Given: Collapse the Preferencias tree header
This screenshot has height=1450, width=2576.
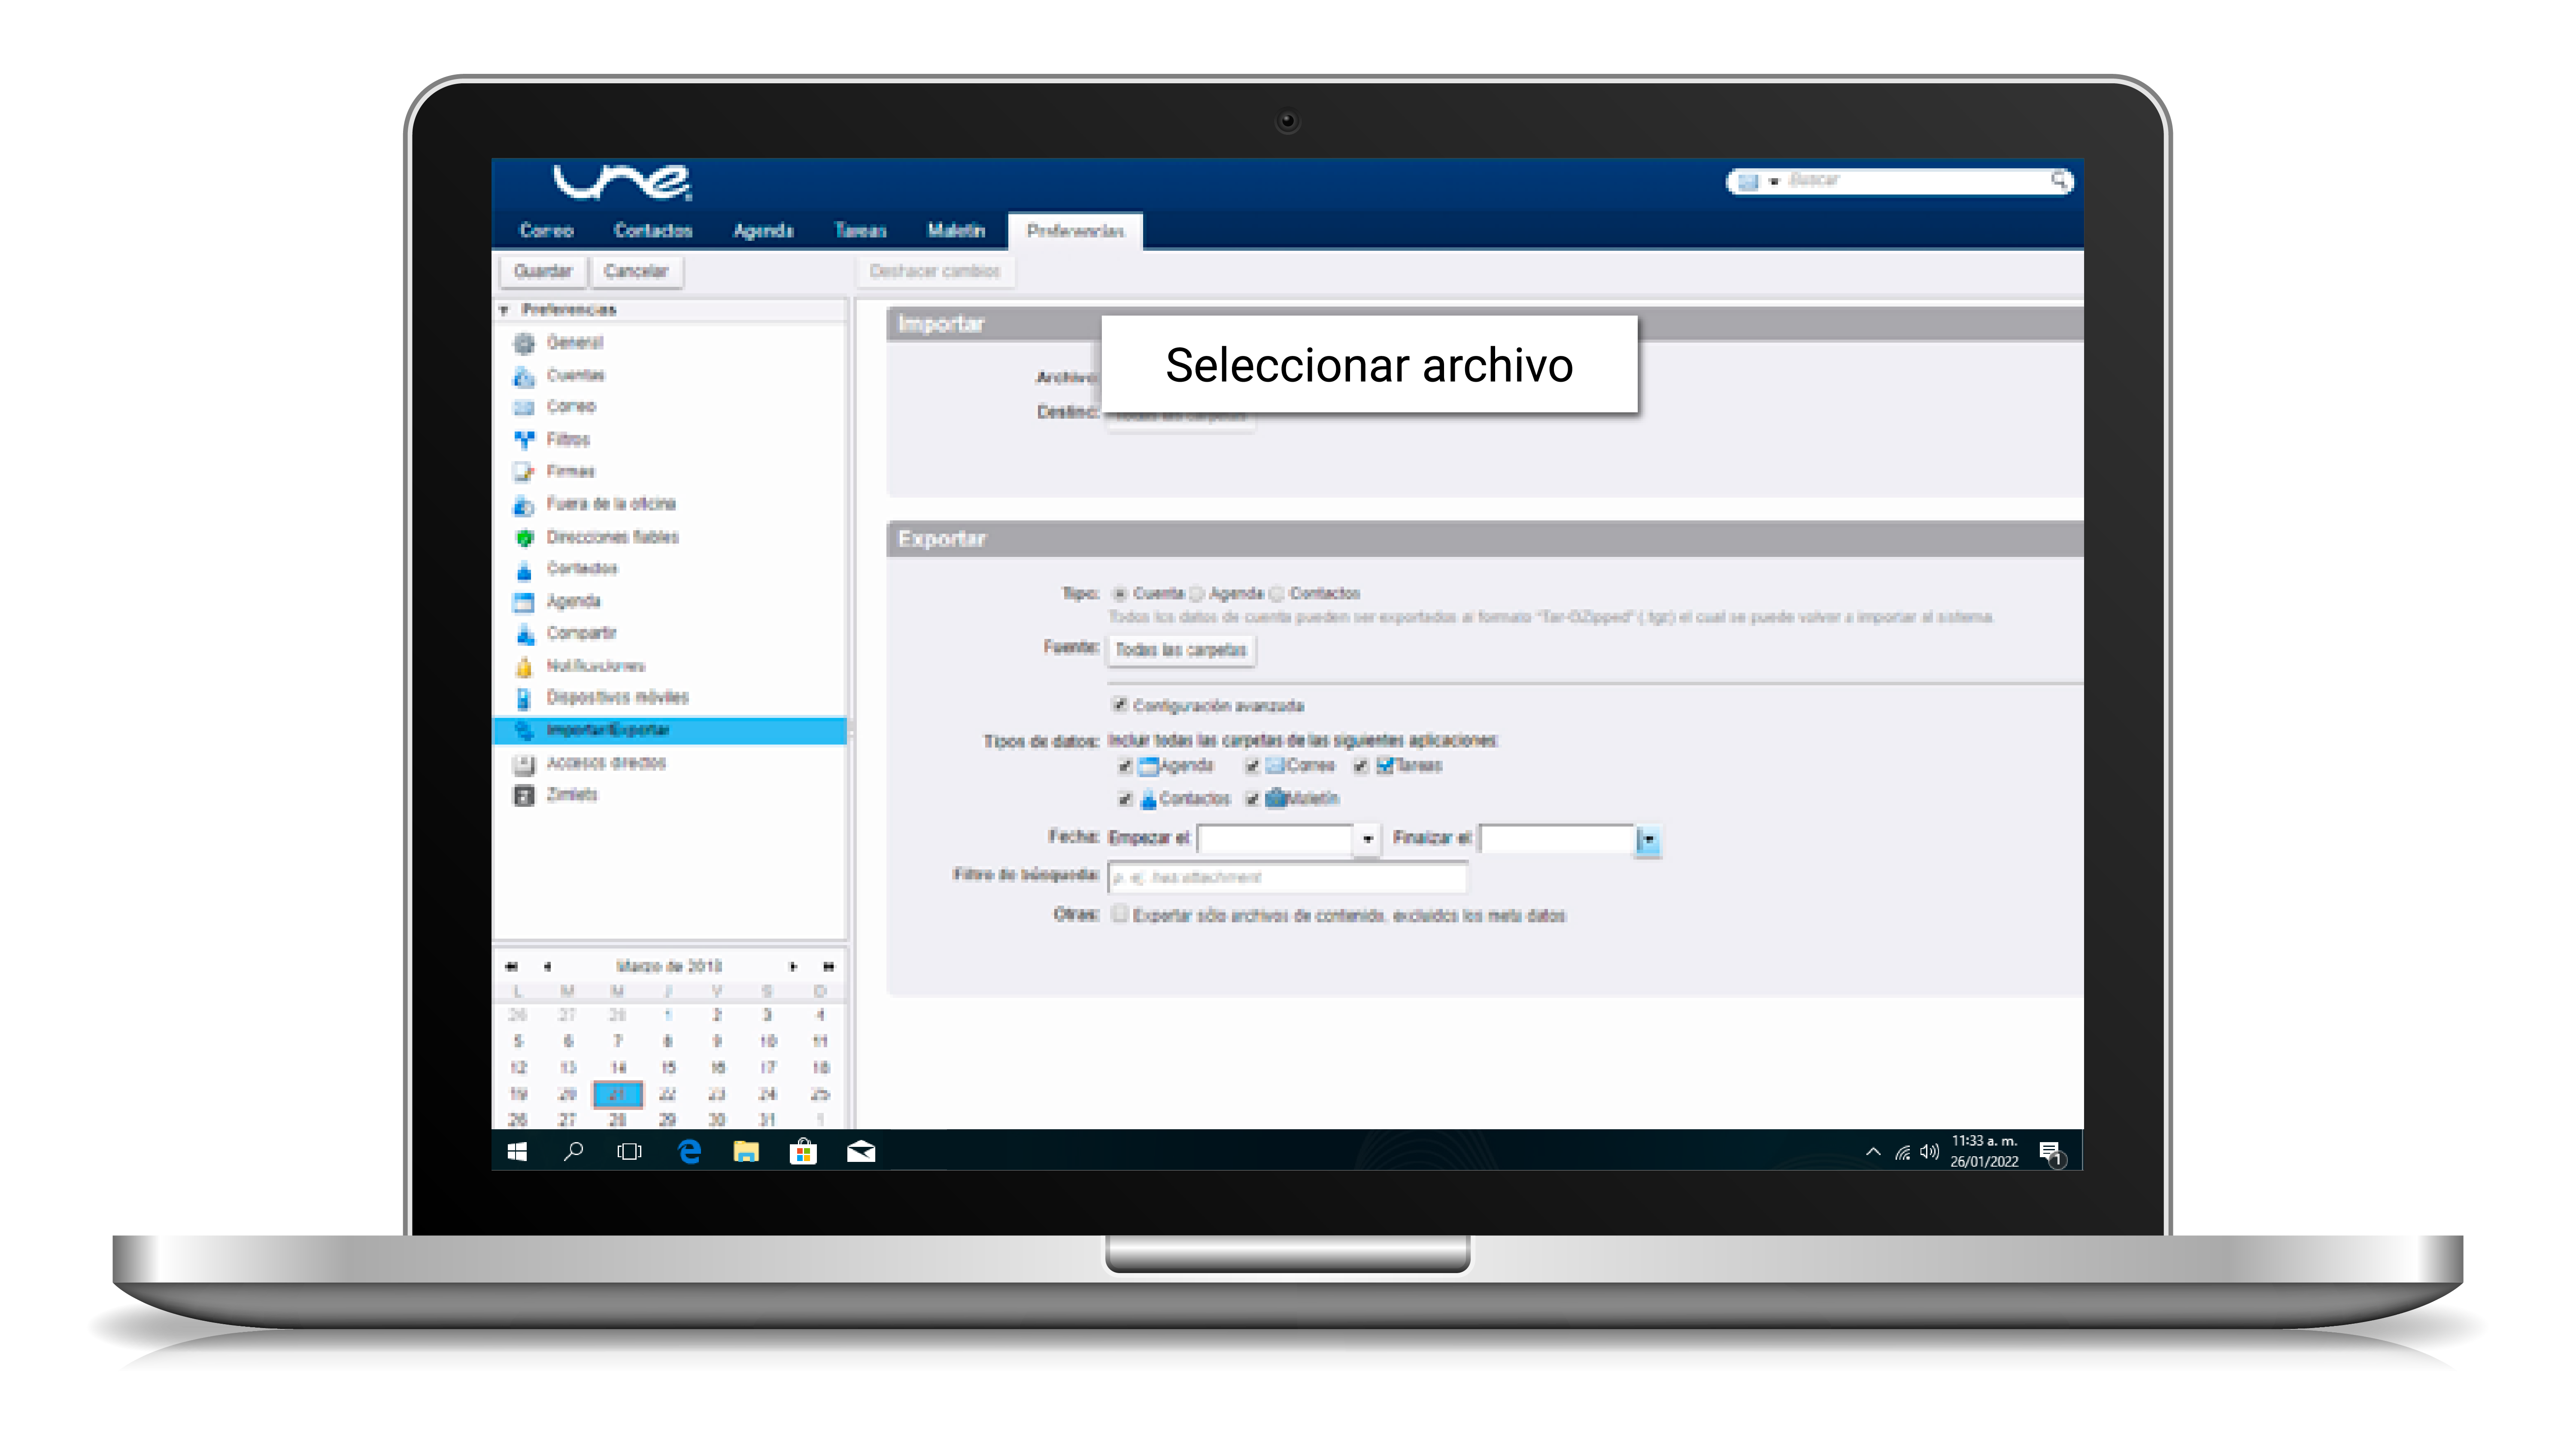Looking at the screenshot, I should (x=504, y=310).
